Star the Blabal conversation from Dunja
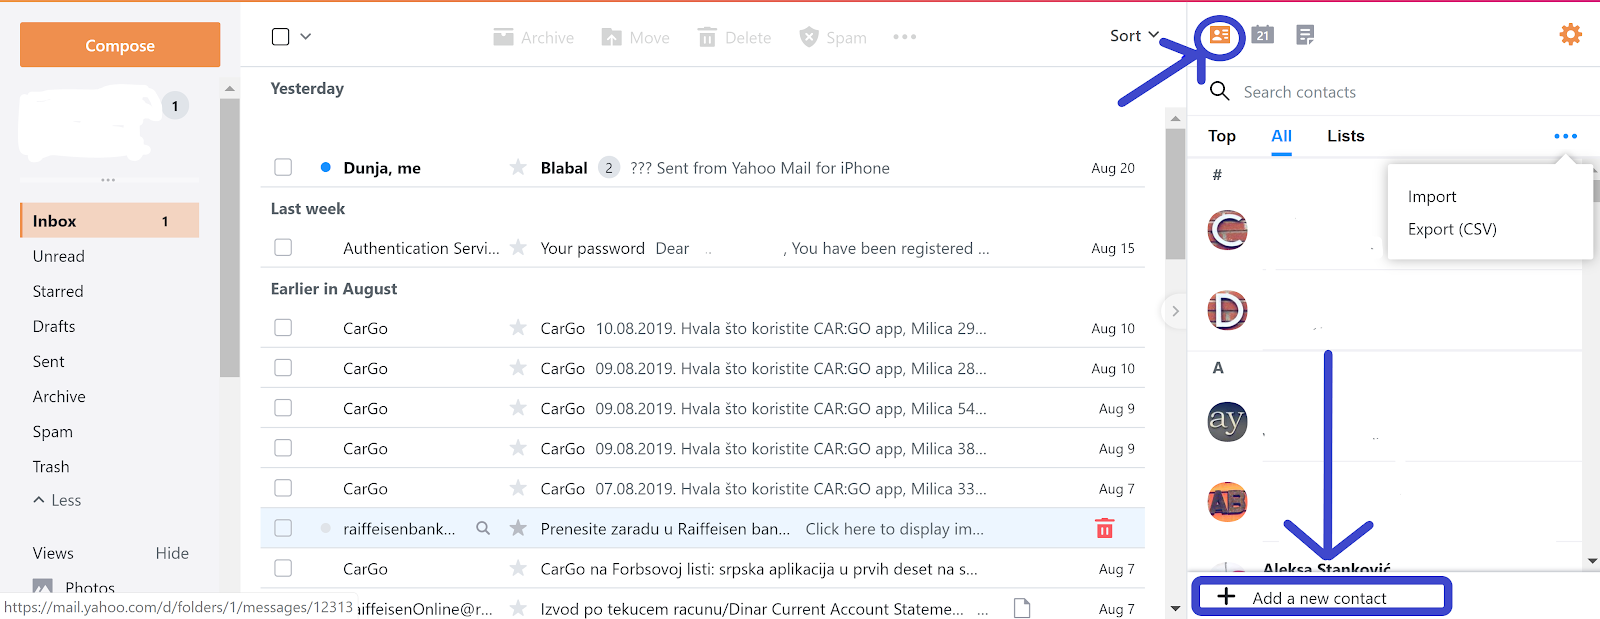 [518, 167]
